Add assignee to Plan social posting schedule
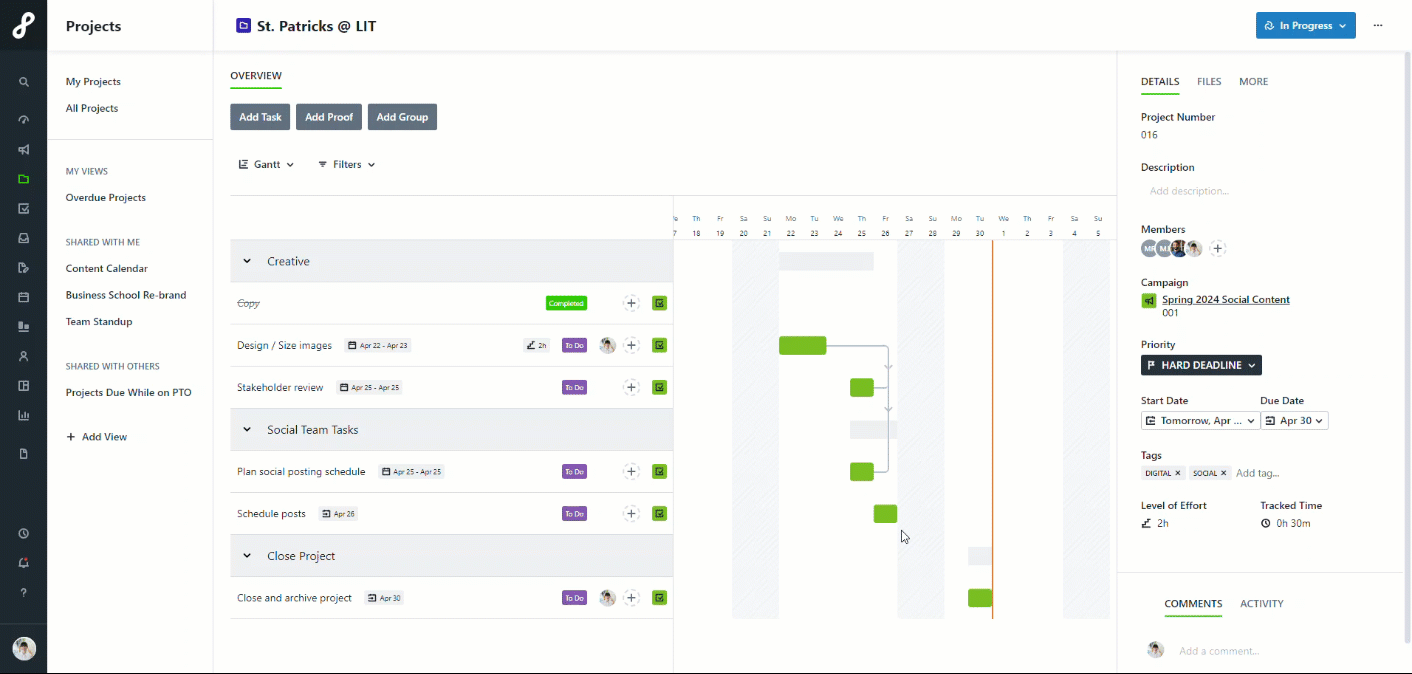 pyautogui.click(x=631, y=471)
